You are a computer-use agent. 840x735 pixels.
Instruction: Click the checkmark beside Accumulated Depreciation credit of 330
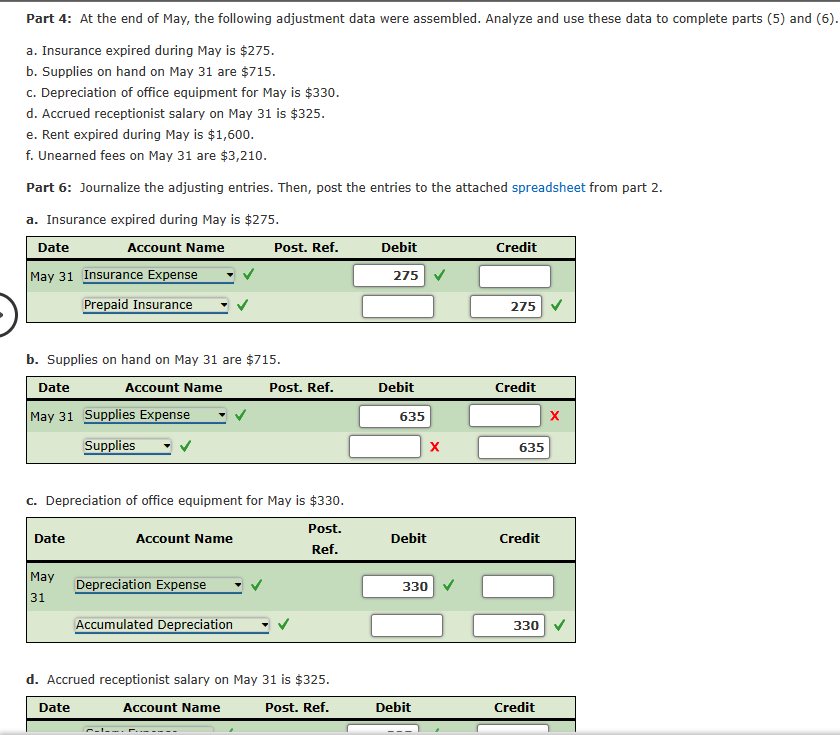pyautogui.click(x=558, y=624)
